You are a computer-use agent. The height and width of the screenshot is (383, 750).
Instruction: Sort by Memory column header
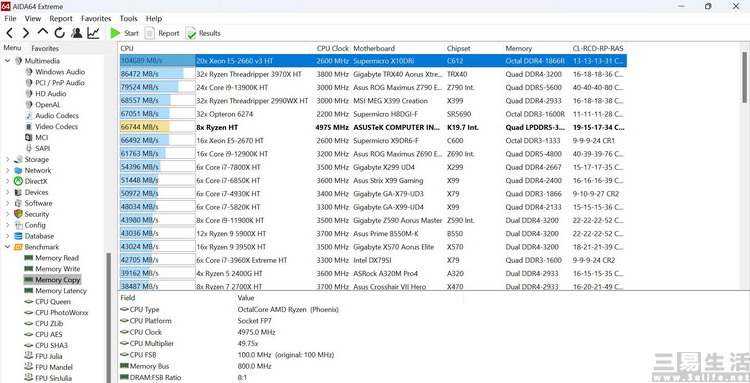coord(537,48)
